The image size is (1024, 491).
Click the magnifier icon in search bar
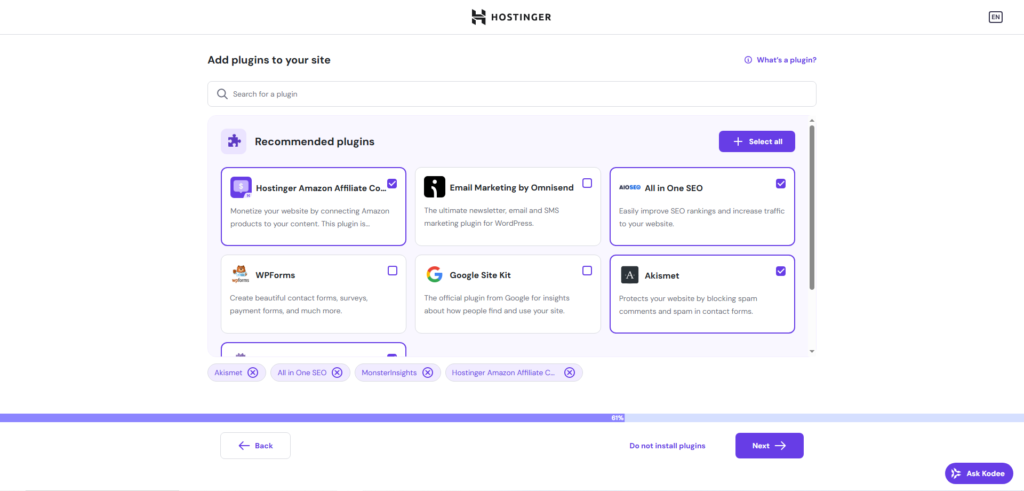coord(222,94)
